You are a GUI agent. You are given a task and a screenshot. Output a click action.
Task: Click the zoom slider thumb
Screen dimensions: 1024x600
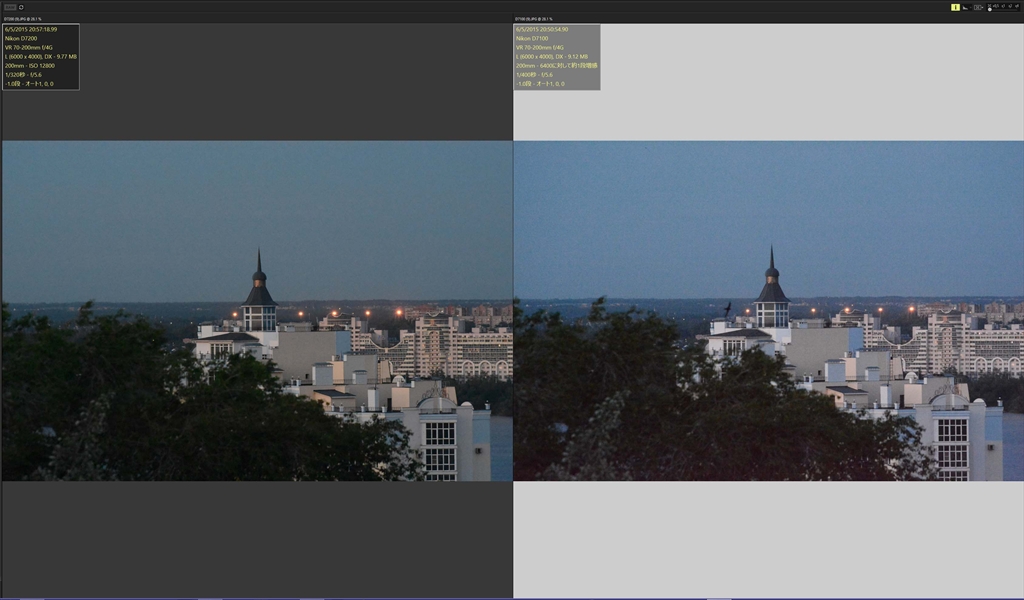coord(989,10)
